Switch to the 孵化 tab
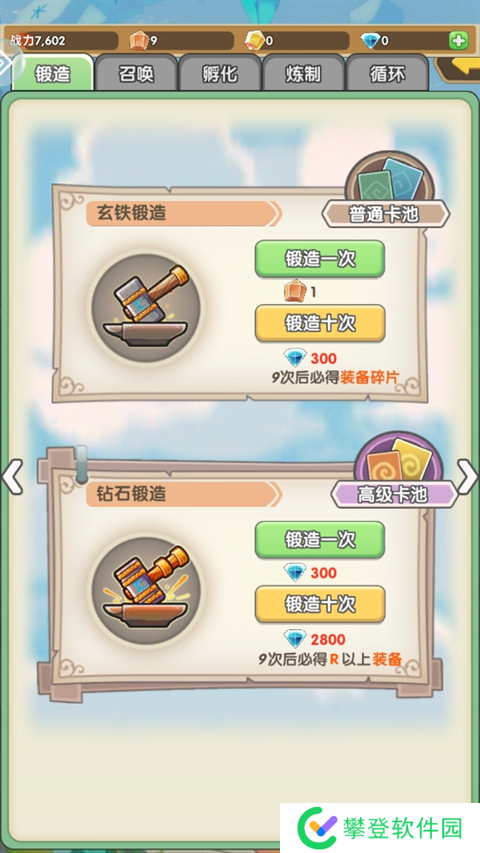 click(x=220, y=73)
